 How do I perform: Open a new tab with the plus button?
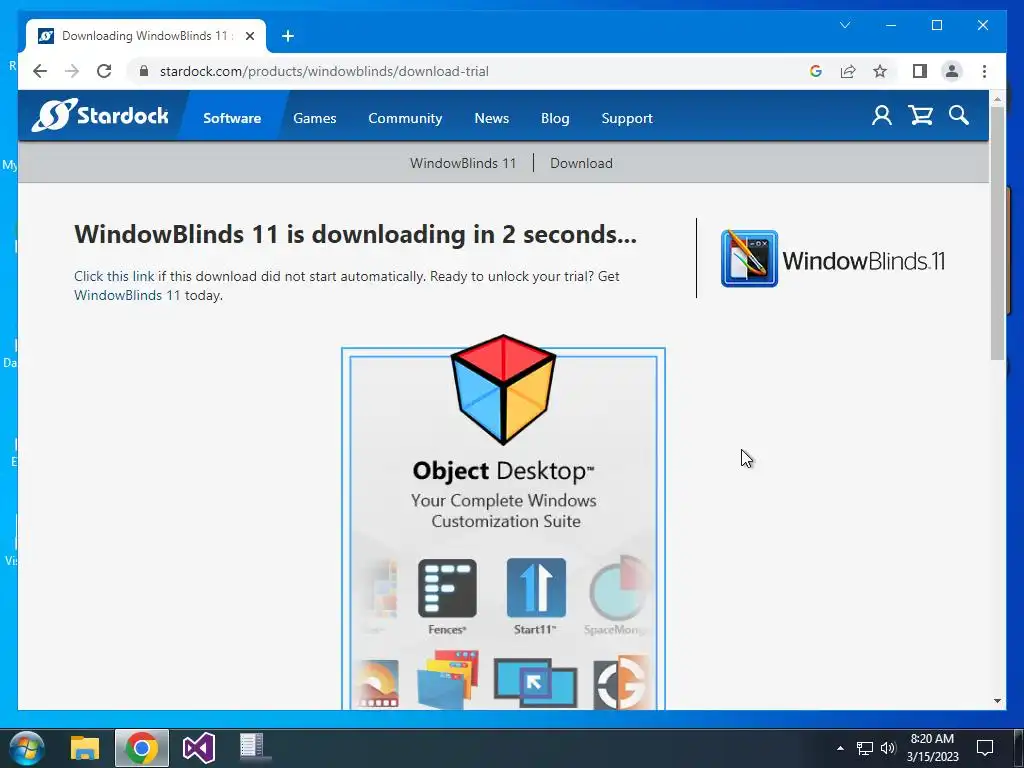[x=288, y=36]
